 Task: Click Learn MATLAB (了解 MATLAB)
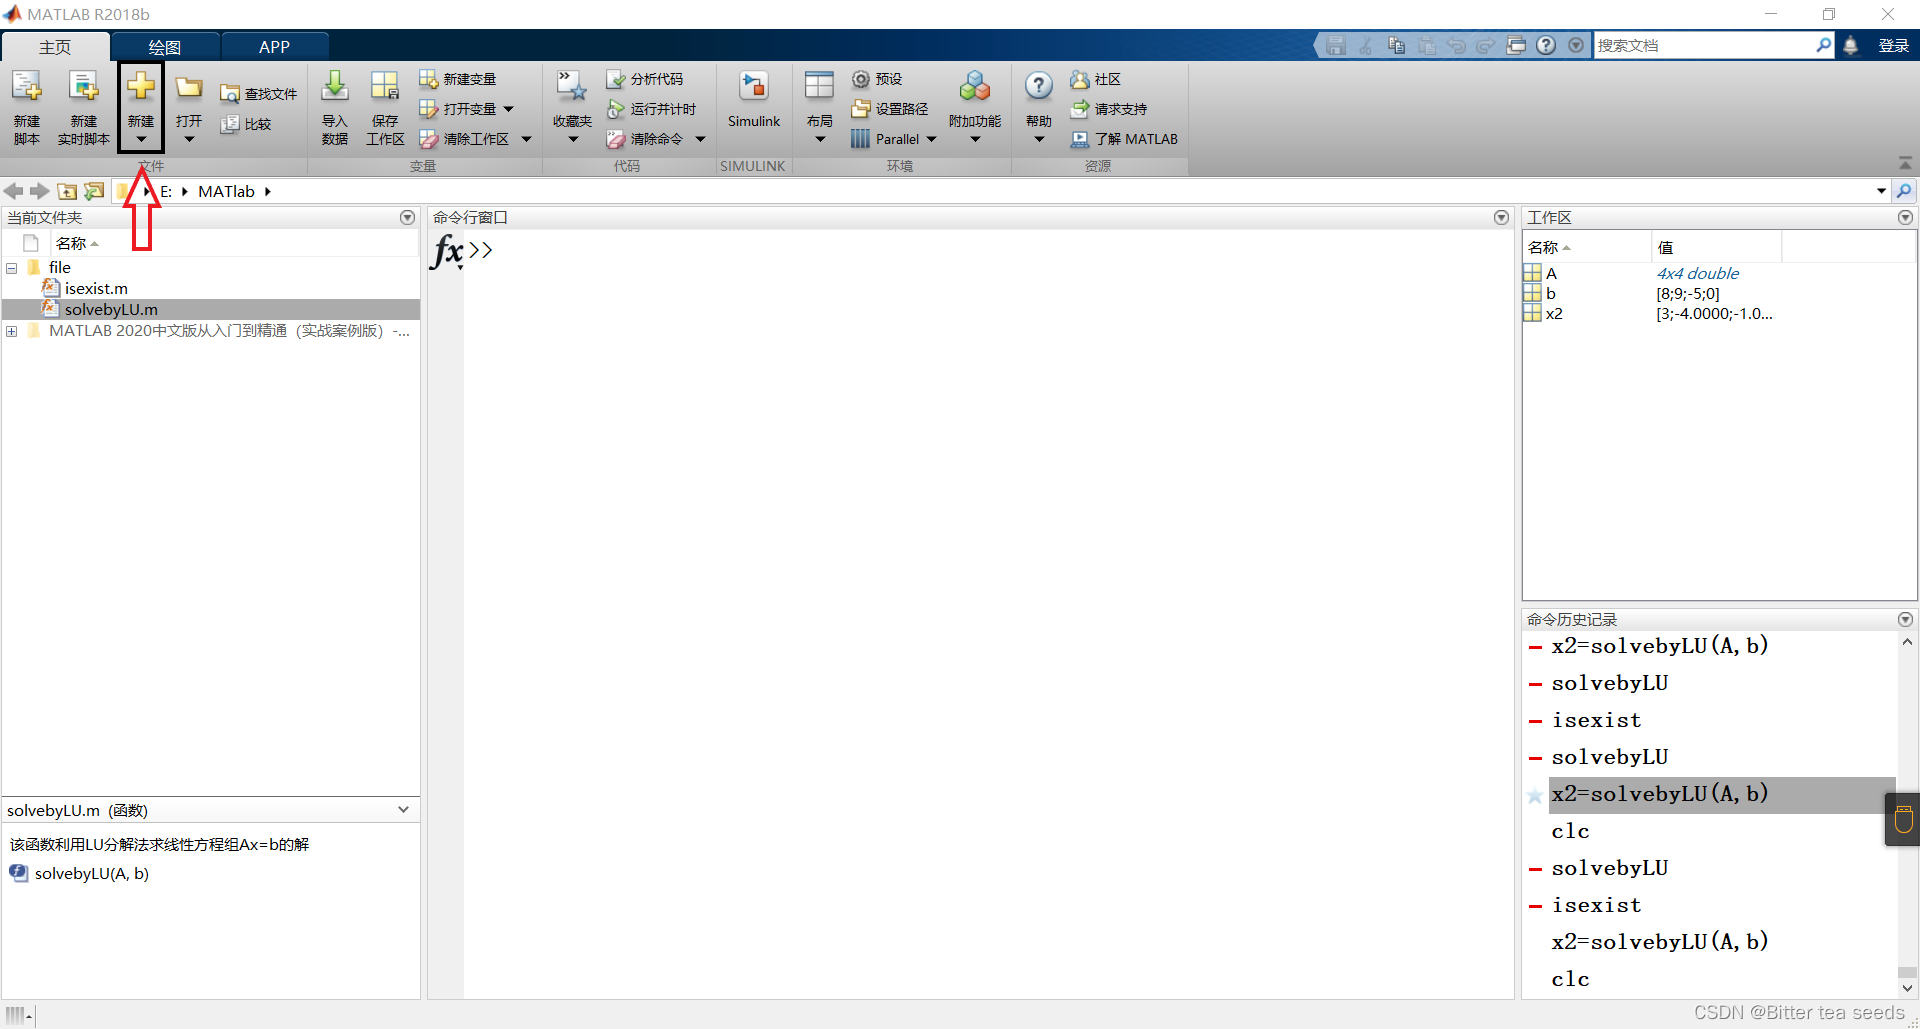1124,139
